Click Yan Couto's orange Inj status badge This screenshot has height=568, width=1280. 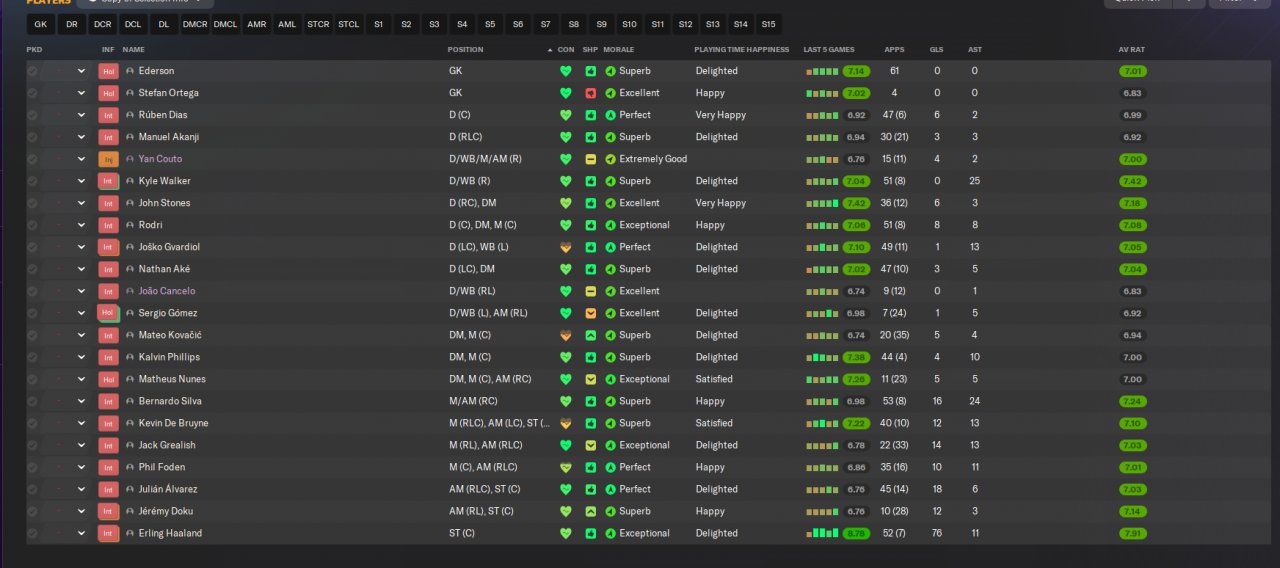tap(108, 159)
